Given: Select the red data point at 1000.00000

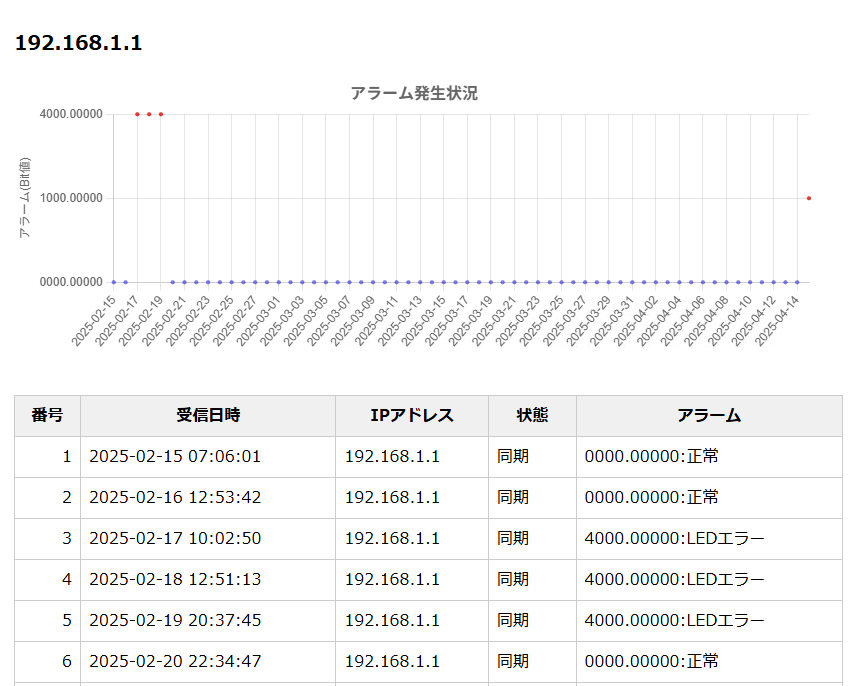Looking at the screenshot, I should [808, 198].
